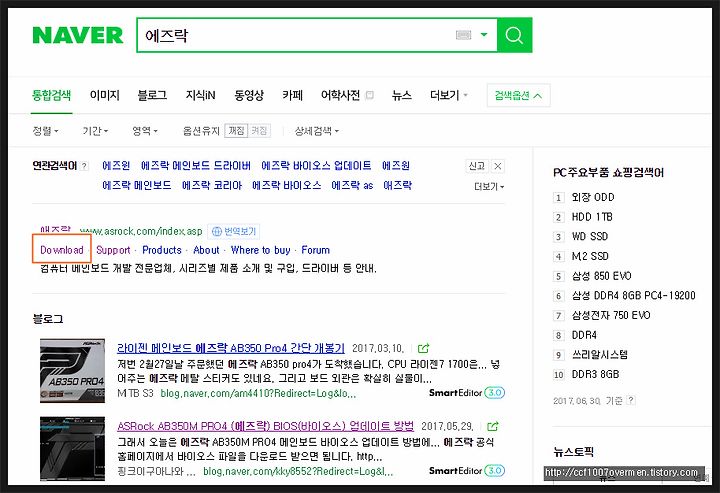Image resolution: width=720 pixels, height=493 pixels.
Task: Click new-window icon beside 2017.03.10 post
Action: [x=423, y=348]
